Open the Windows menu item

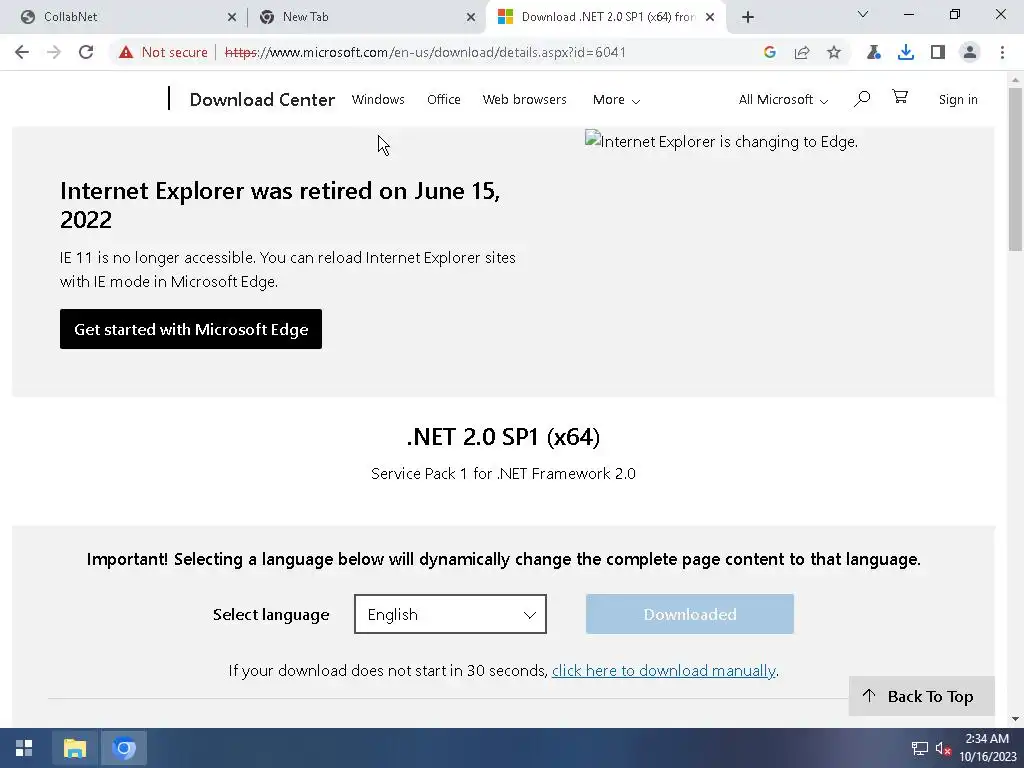pyautogui.click(x=378, y=99)
